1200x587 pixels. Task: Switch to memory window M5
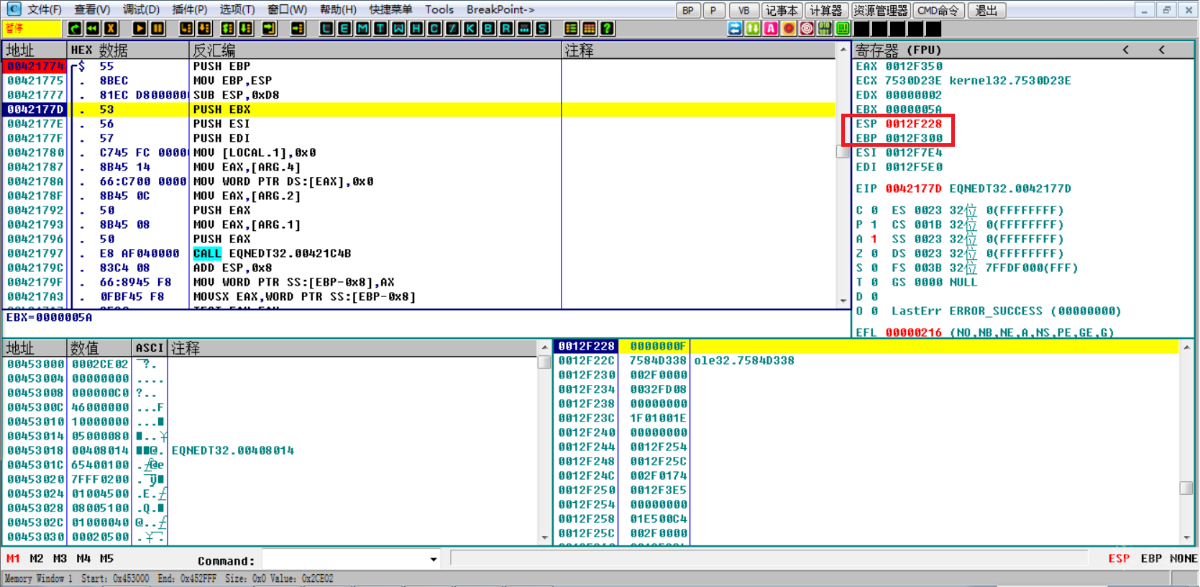[x=107, y=559]
